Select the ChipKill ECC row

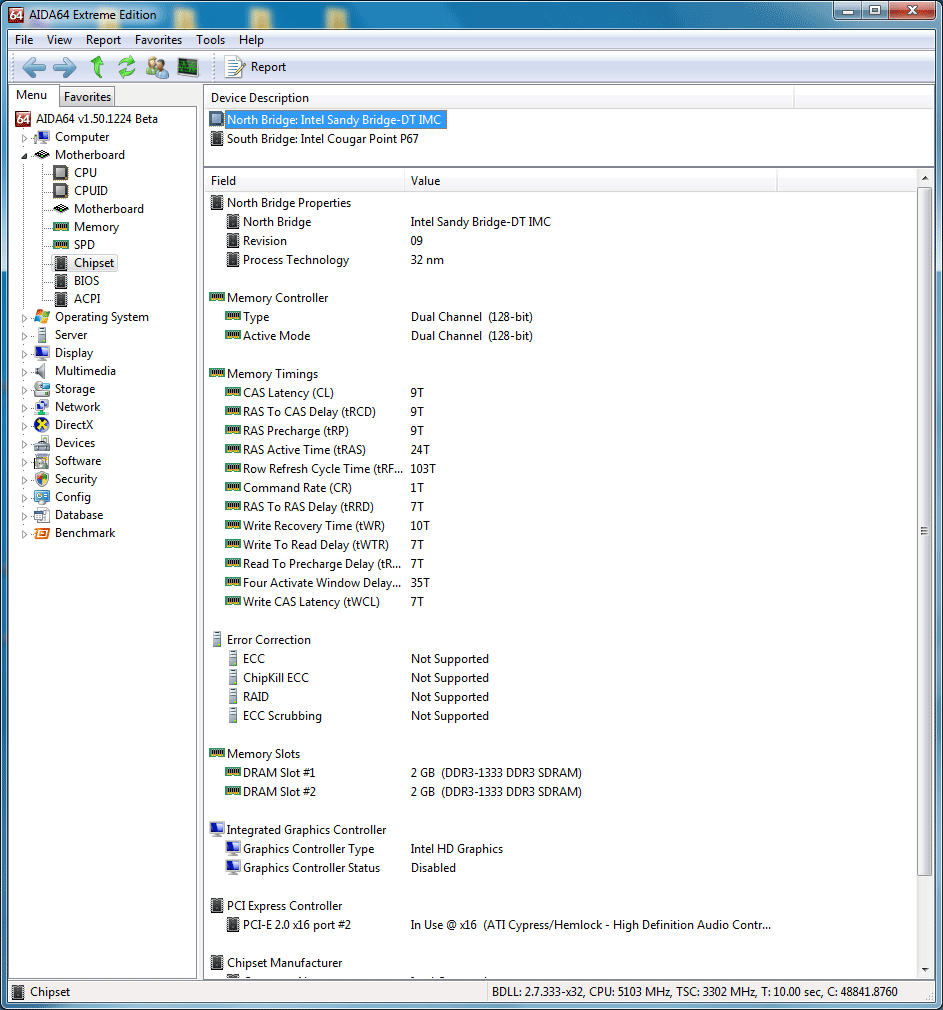point(560,678)
